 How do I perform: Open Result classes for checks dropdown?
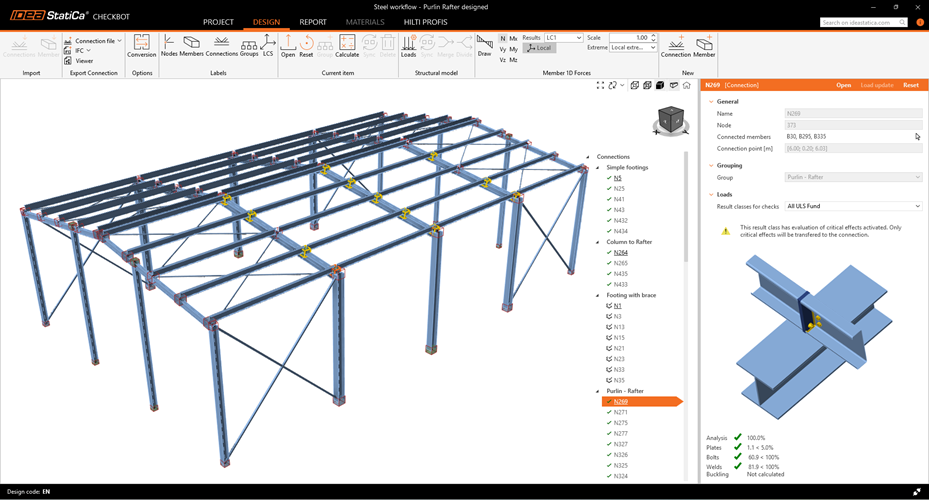click(x=853, y=206)
